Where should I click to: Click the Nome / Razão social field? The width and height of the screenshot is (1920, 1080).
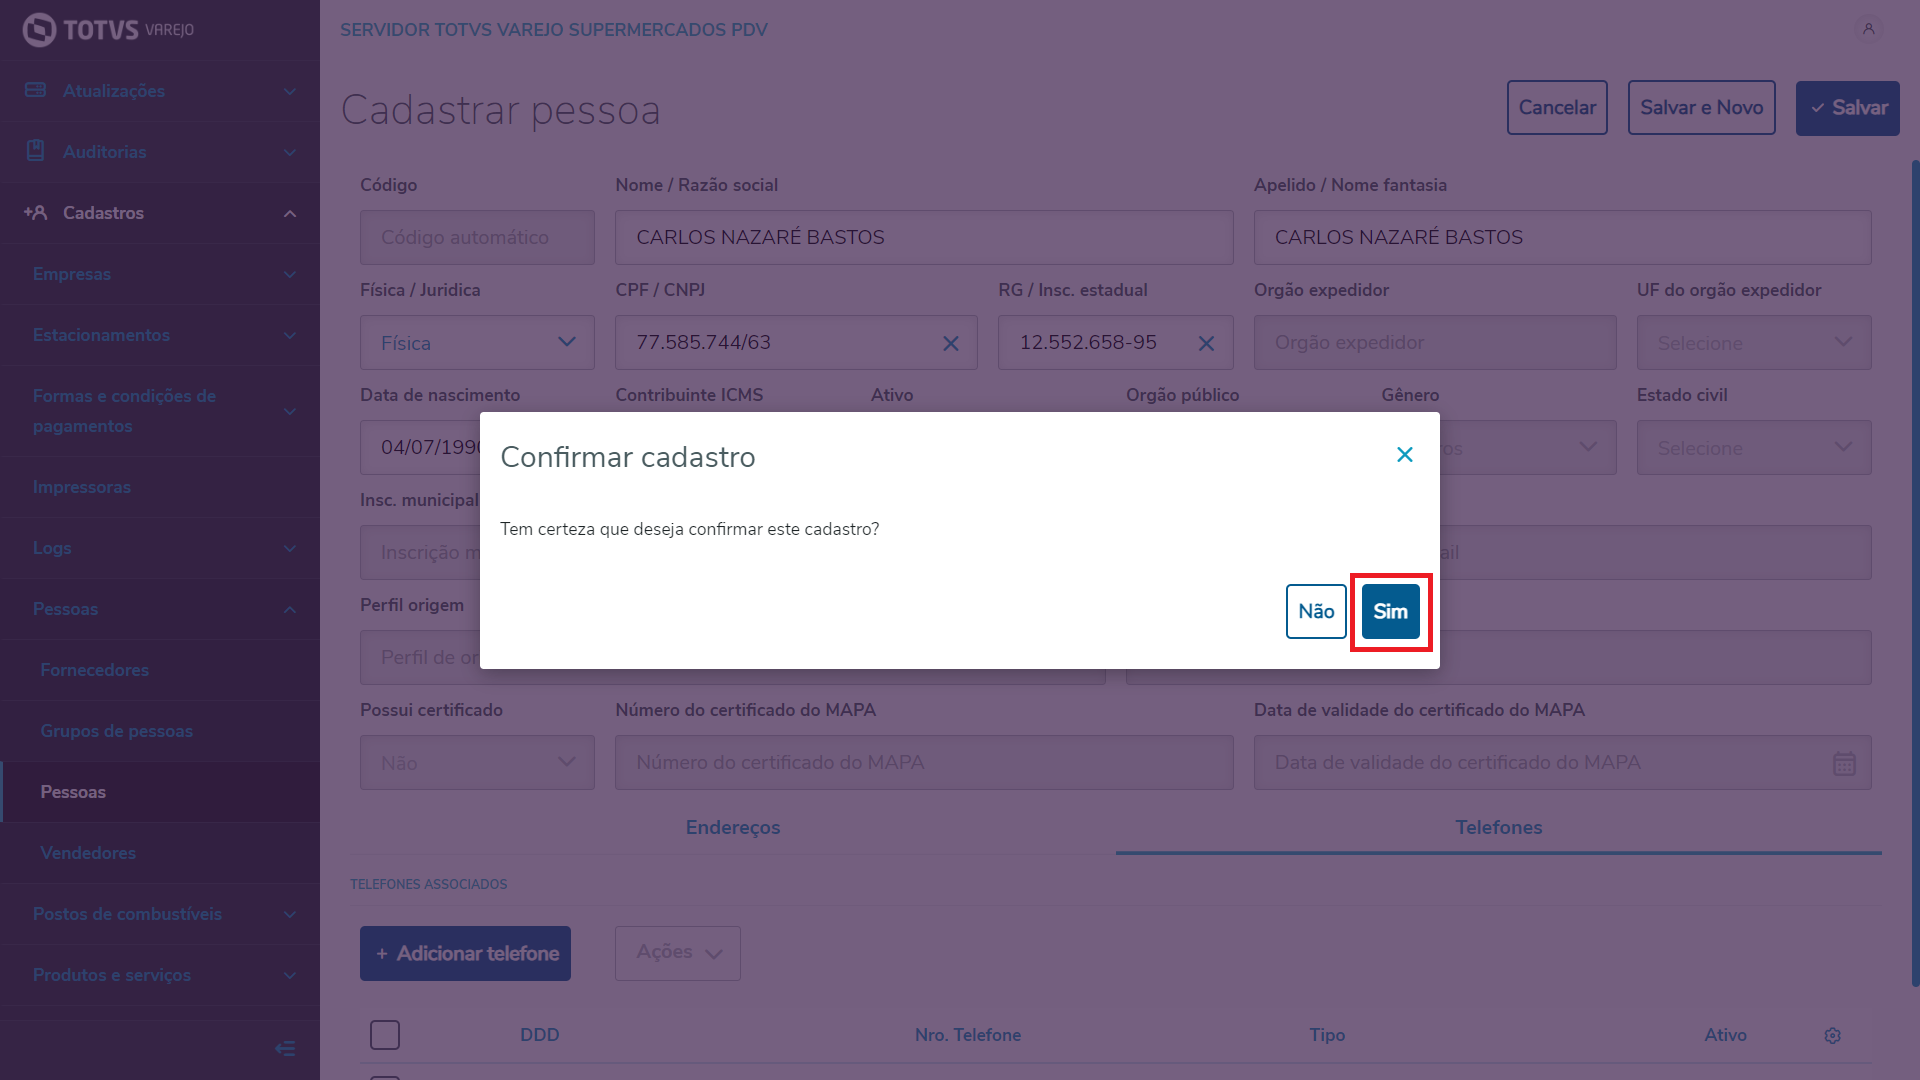[x=923, y=238]
